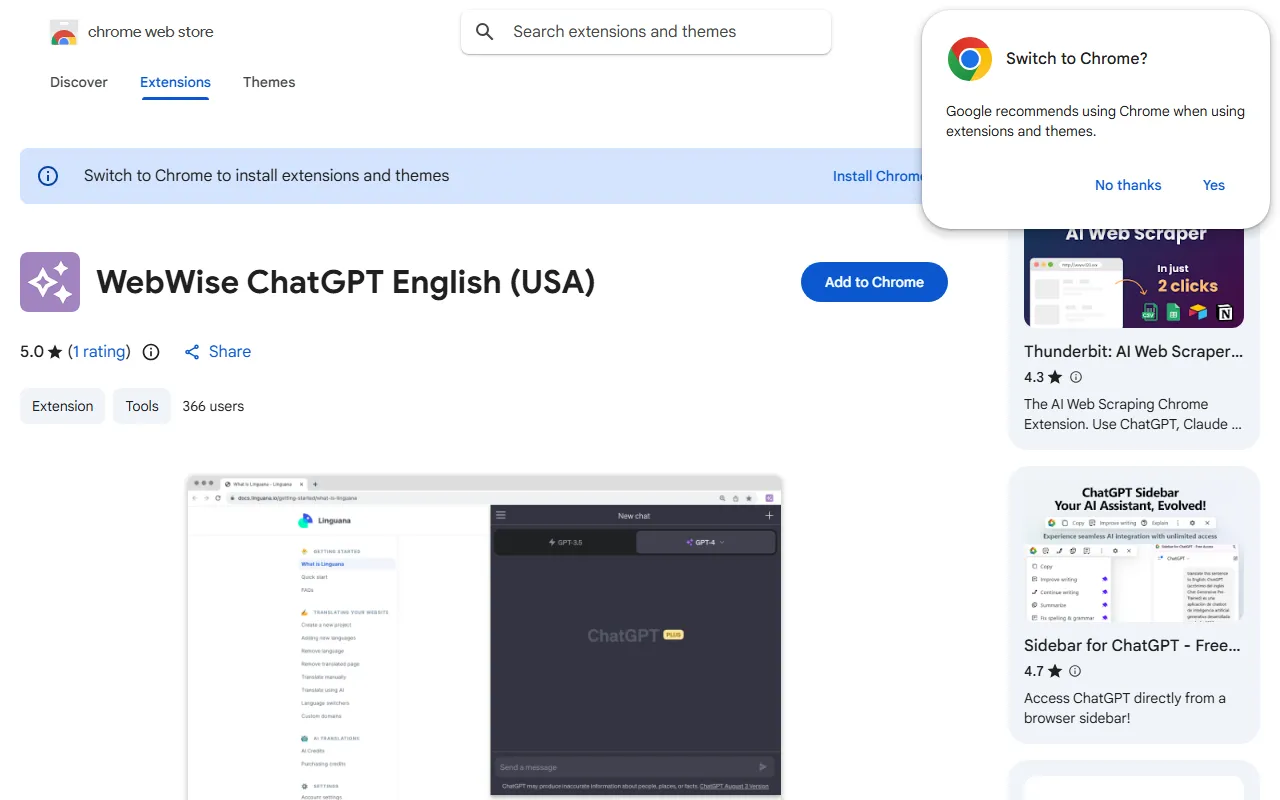Open the 1 rating link
The image size is (1280, 800).
[99, 352]
